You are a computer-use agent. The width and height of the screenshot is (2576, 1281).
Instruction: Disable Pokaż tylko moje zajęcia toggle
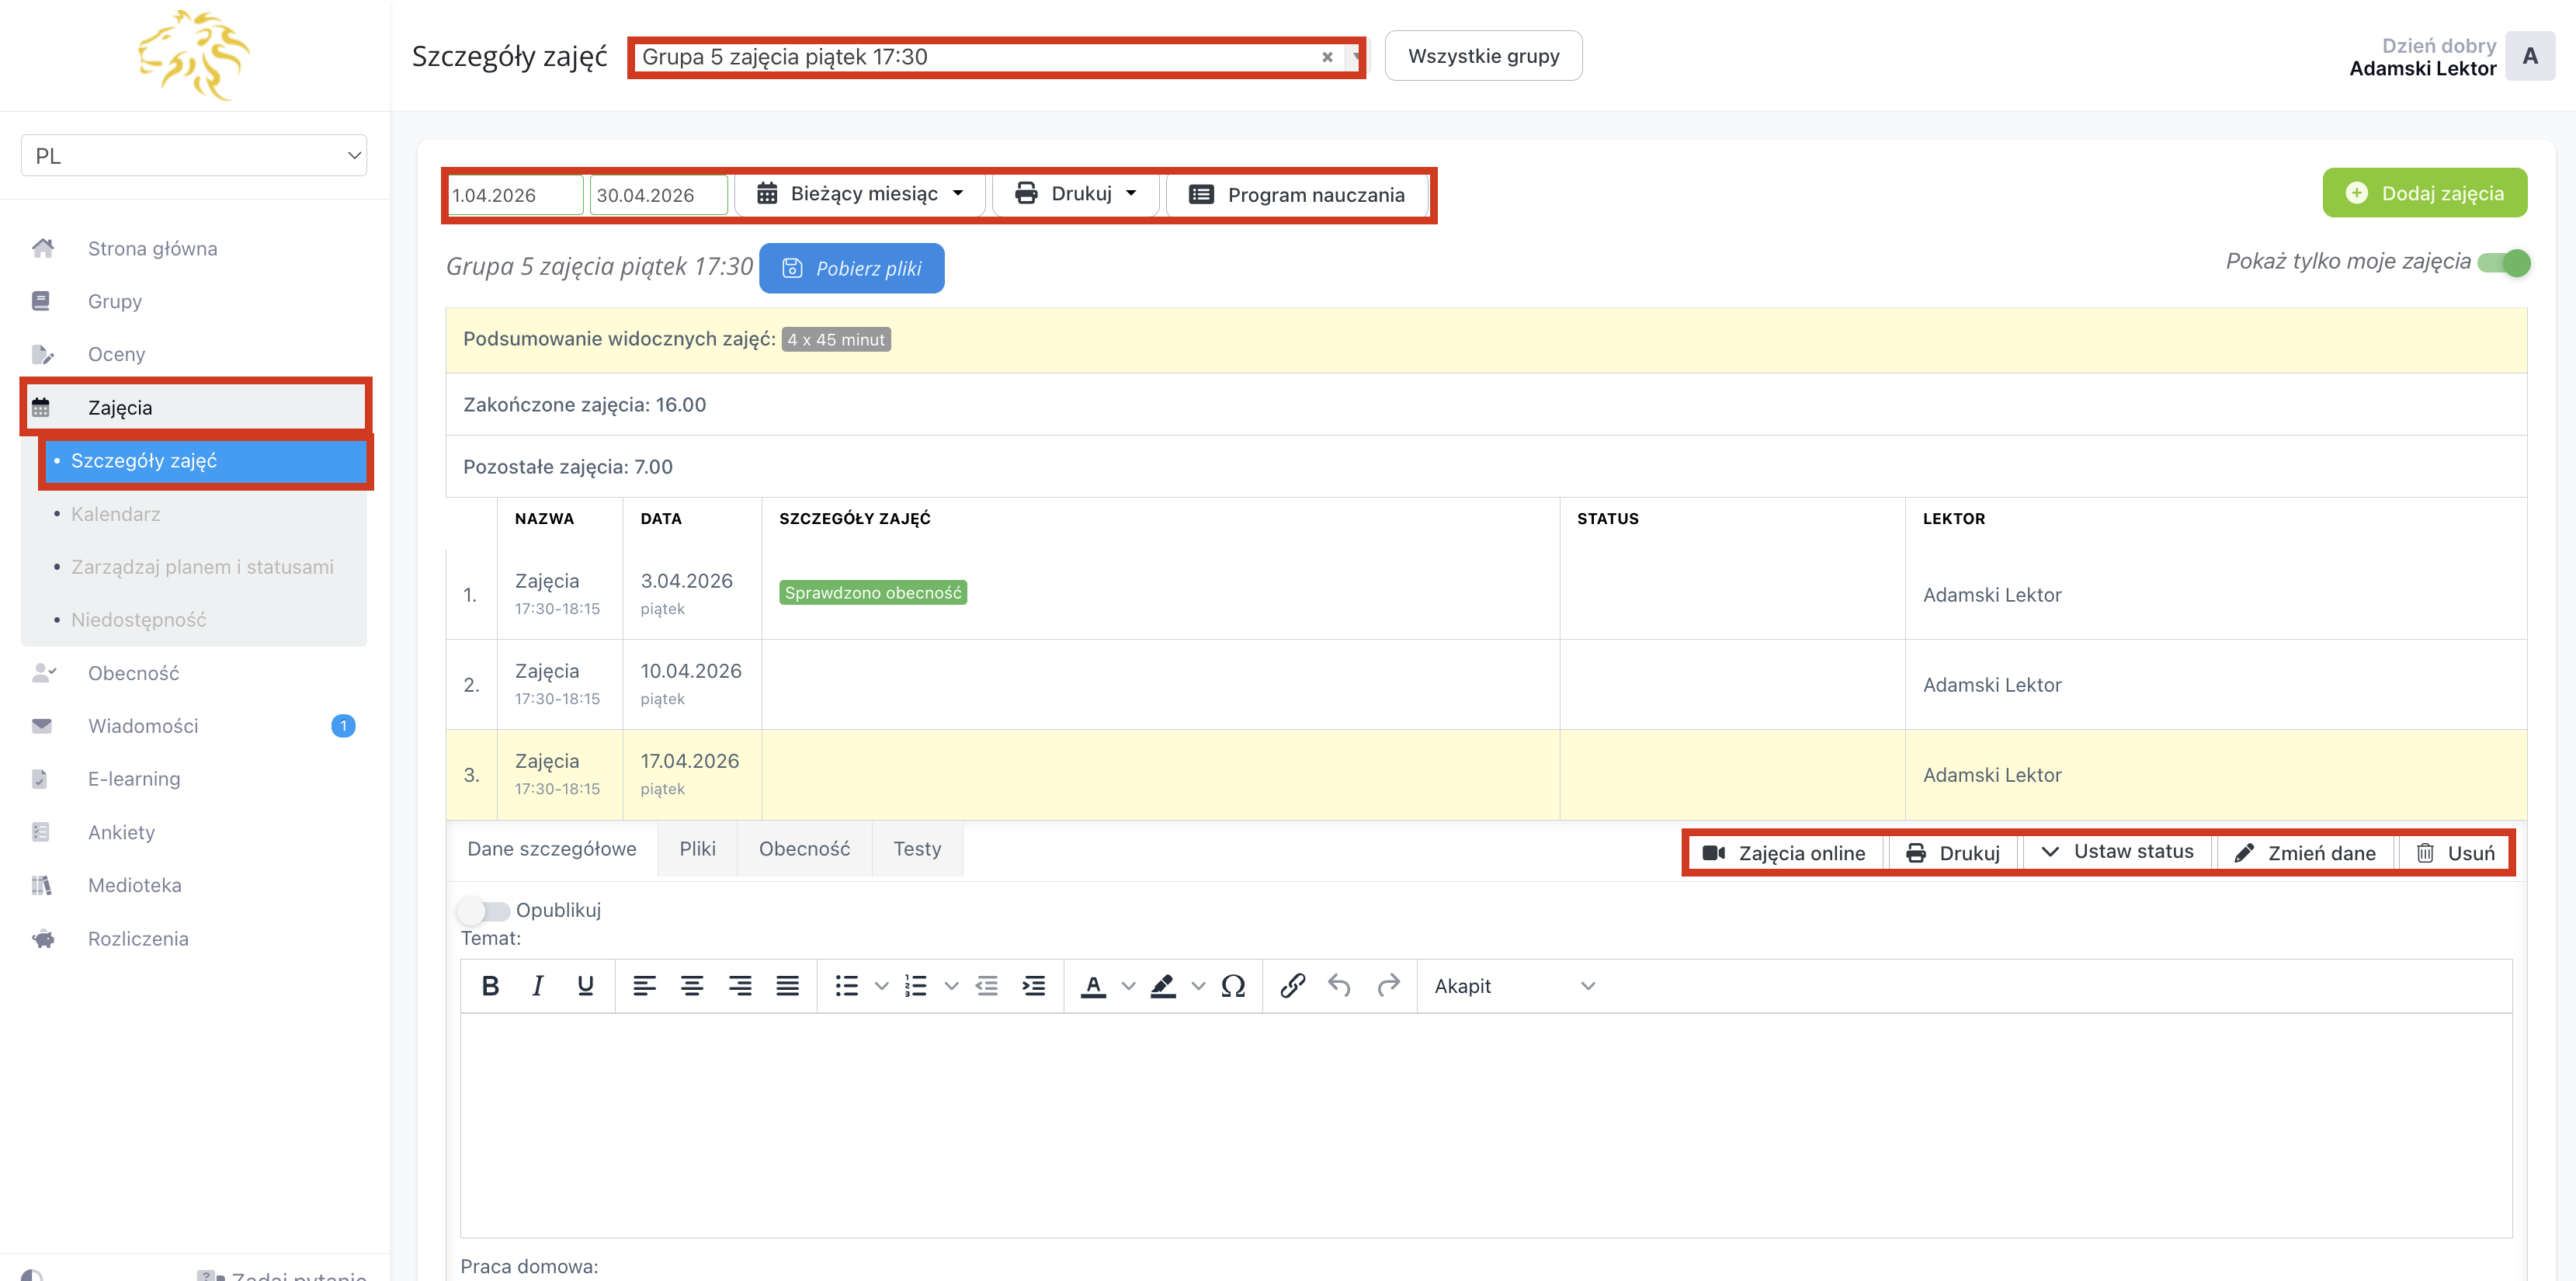pos(2504,262)
